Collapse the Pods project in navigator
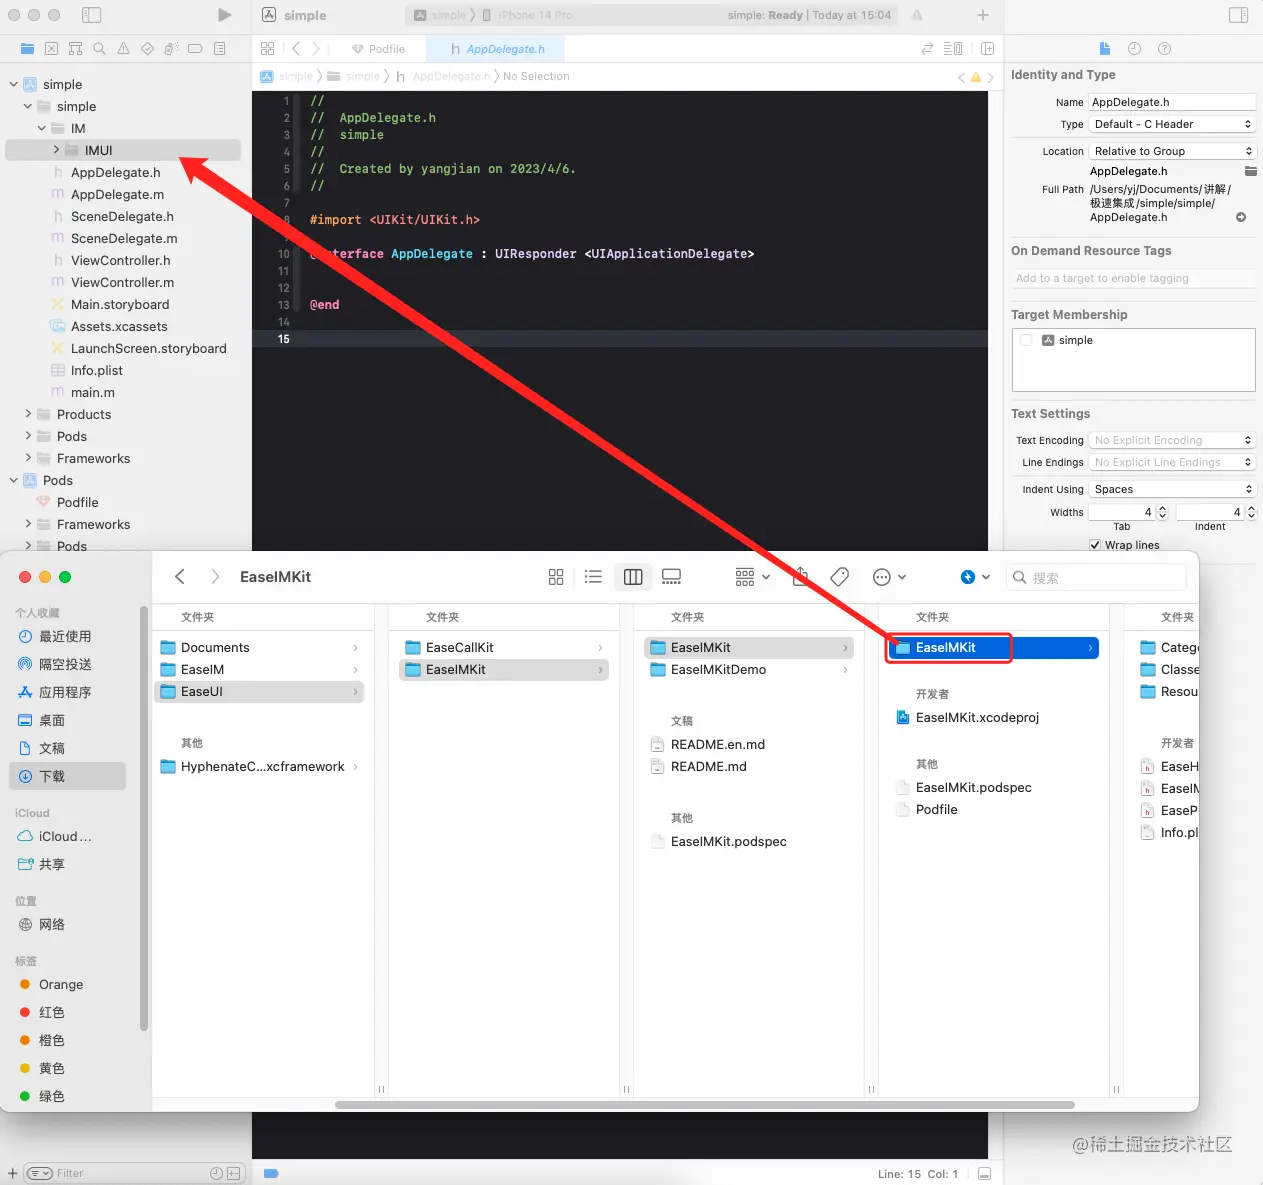 (x=14, y=480)
